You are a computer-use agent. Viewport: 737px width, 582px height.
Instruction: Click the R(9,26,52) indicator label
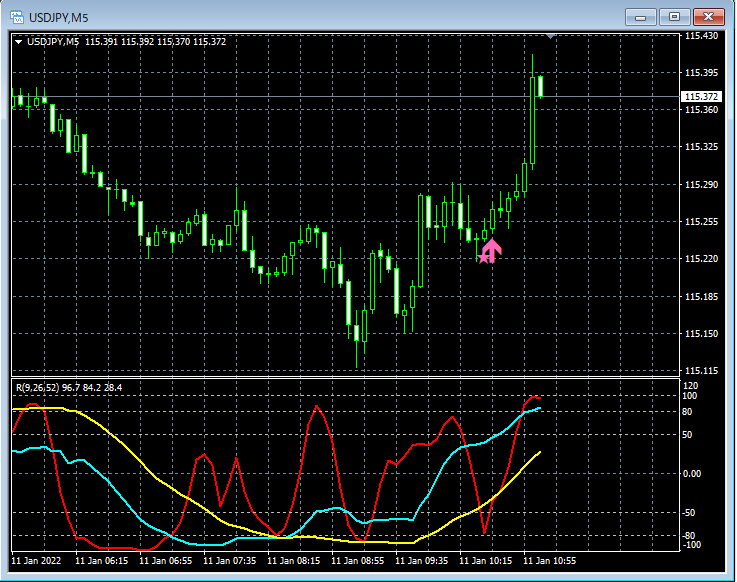[69, 388]
